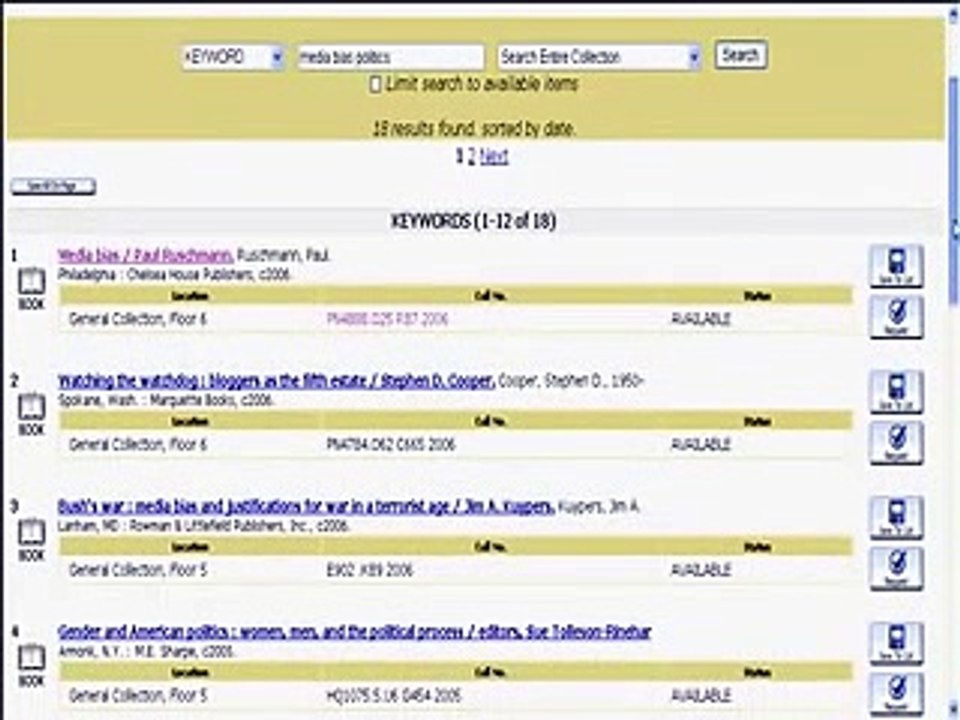Click call number PN4784.O62 C665 2006

(391, 444)
